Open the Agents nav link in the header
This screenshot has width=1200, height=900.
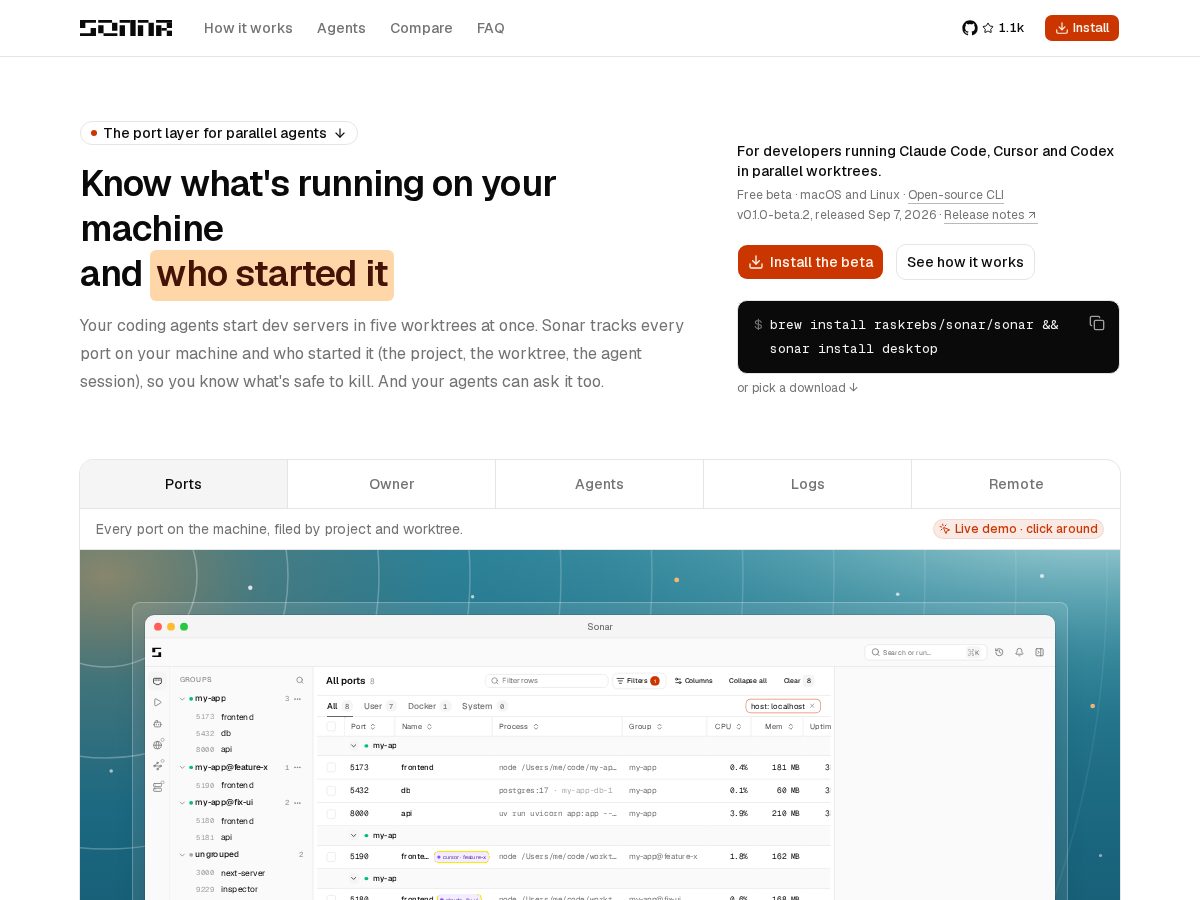(341, 28)
